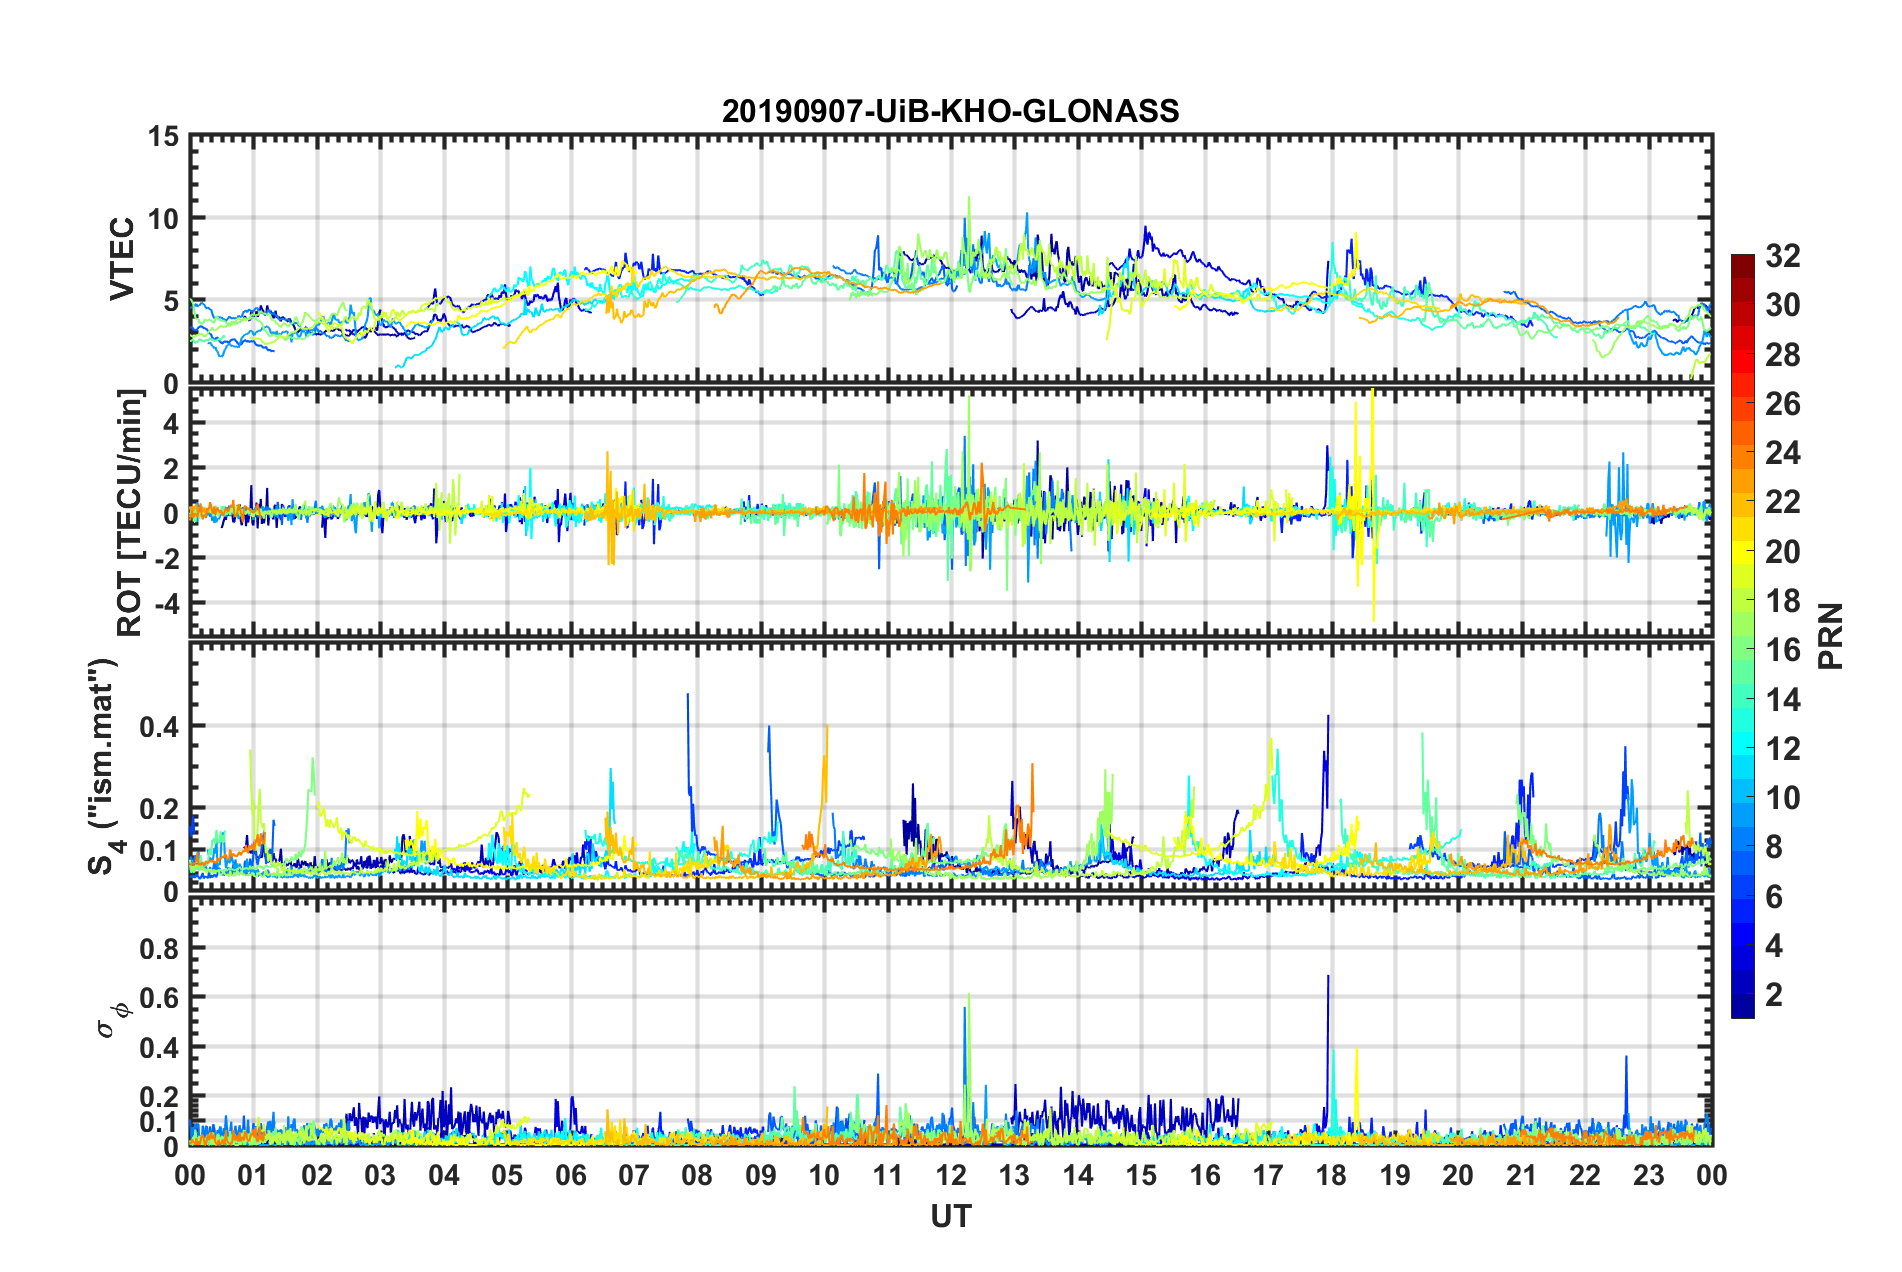Click the PRN colorbar label
The width and height of the screenshot is (1902, 1272).
tap(1831, 636)
